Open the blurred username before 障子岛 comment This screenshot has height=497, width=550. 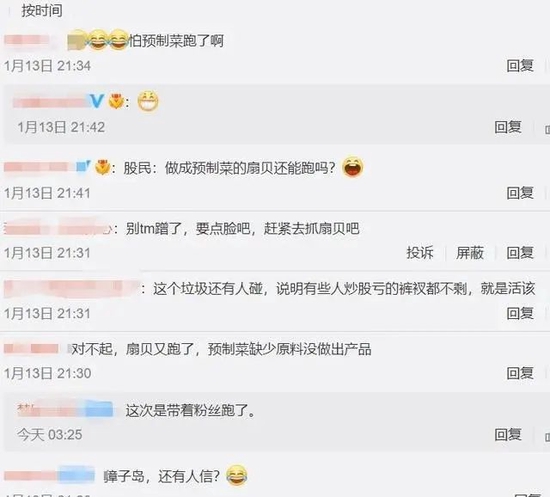click(x=49, y=475)
